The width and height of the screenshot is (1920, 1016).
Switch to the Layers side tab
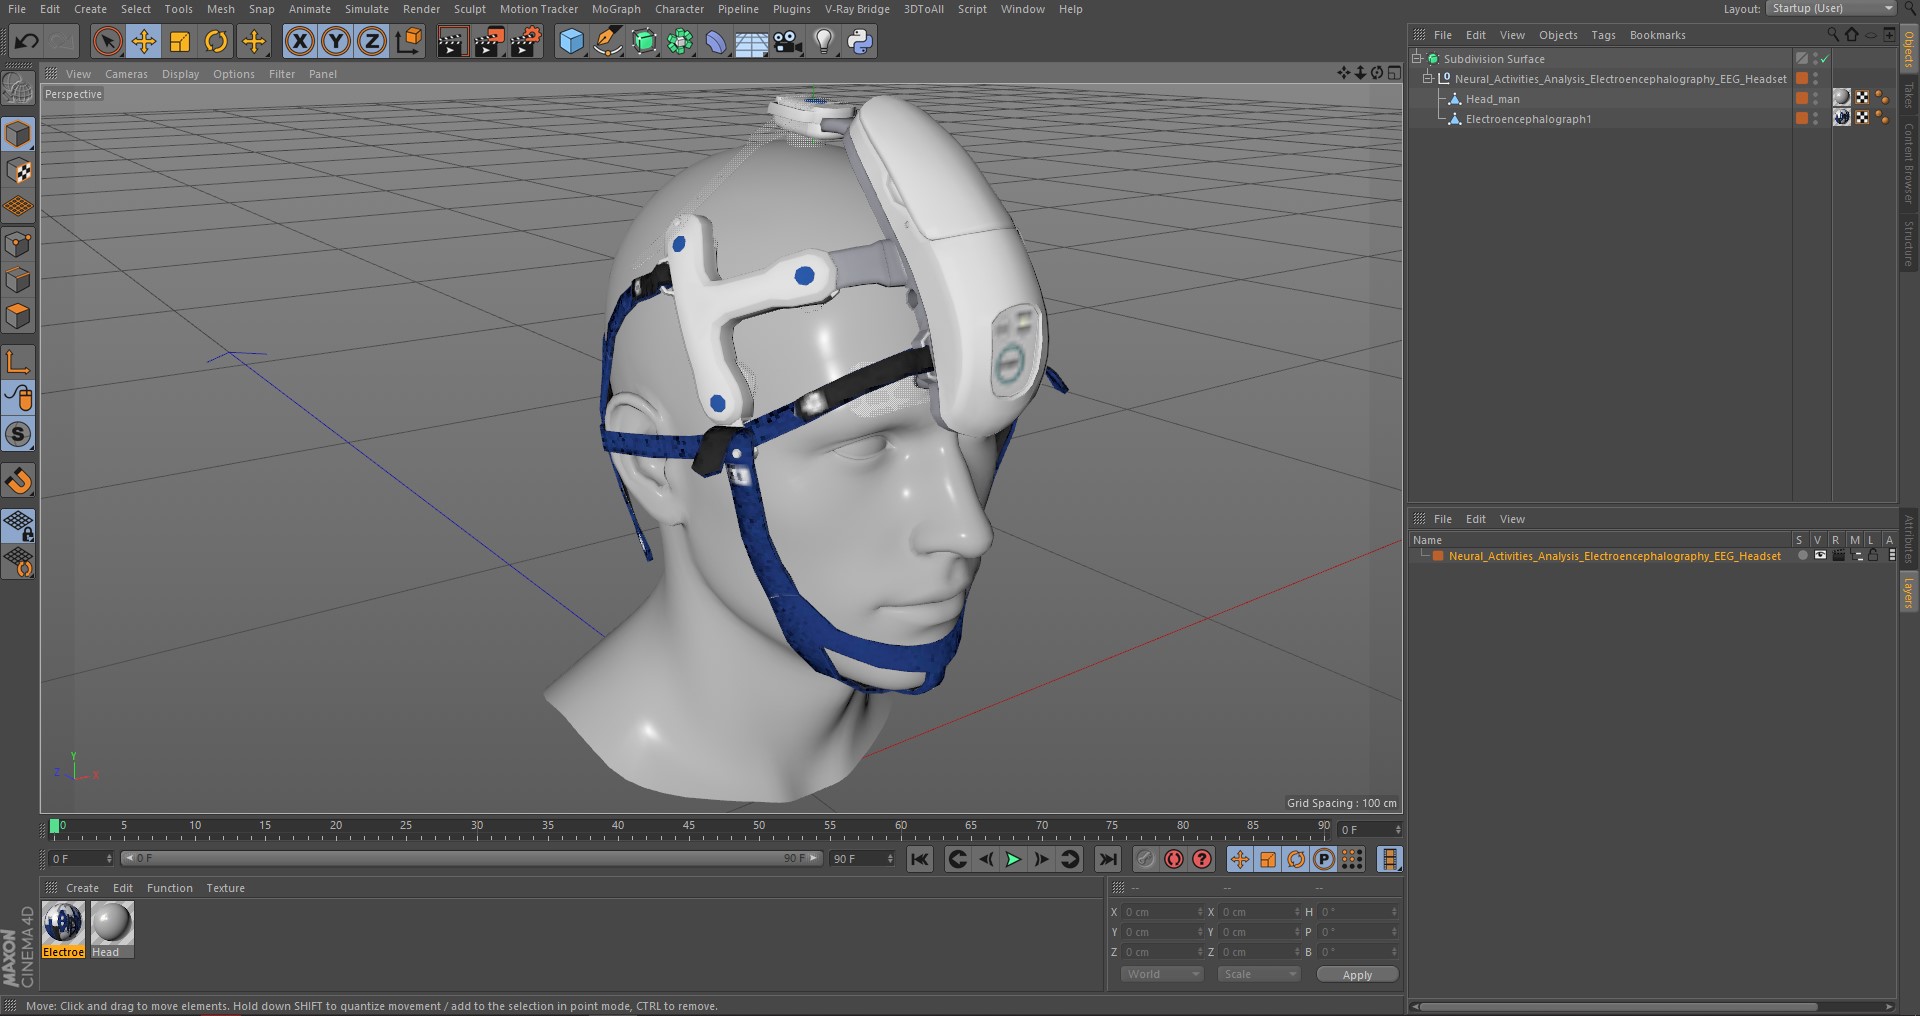pyautogui.click(x=1908, y=594)
